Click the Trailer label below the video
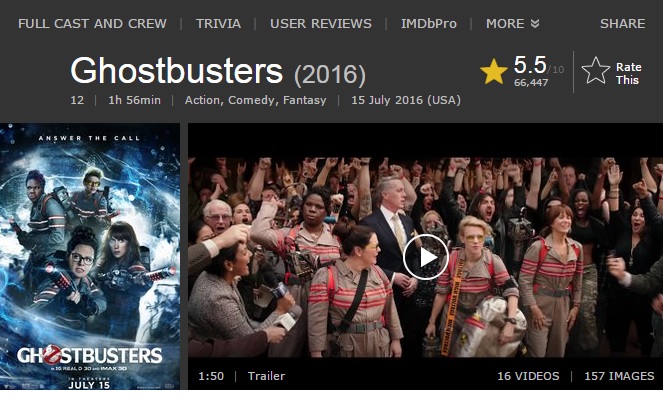 pos(266,376)
